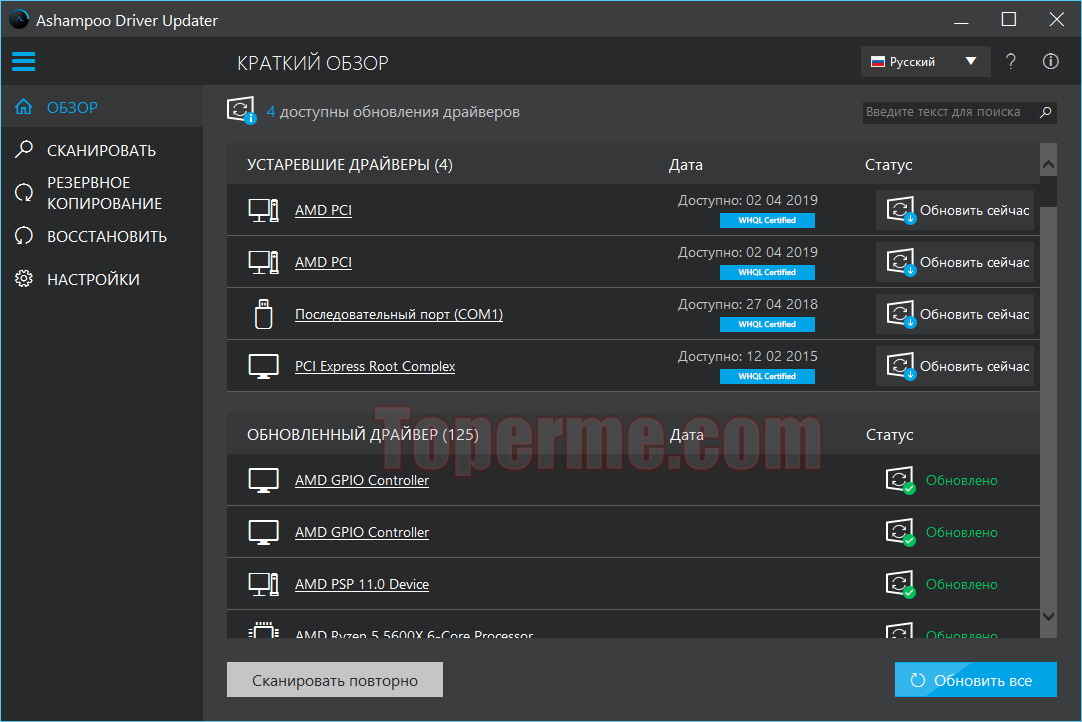Viewport: 1082px width, 722px height.
Task: Click the home icon beside ОБЗОР
Action: click(23, 107)
